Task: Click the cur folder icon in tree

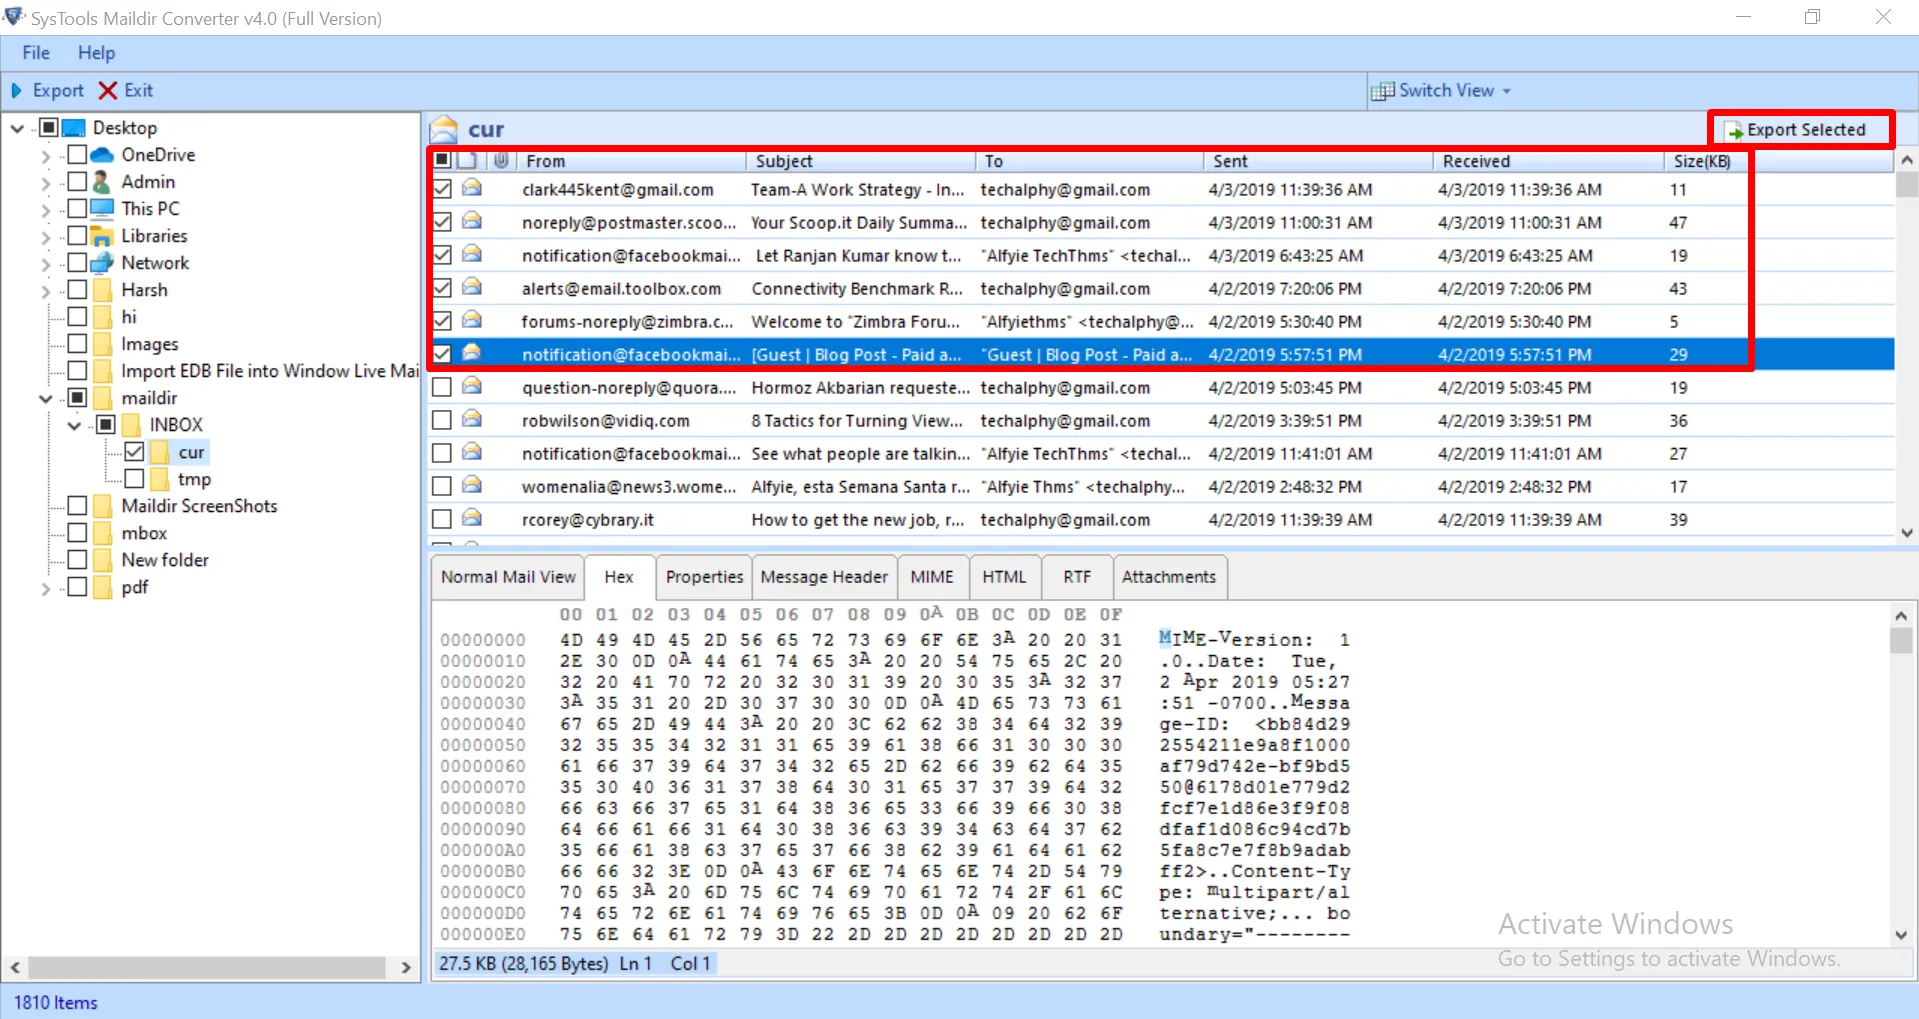Action: (x=160, y=452)
